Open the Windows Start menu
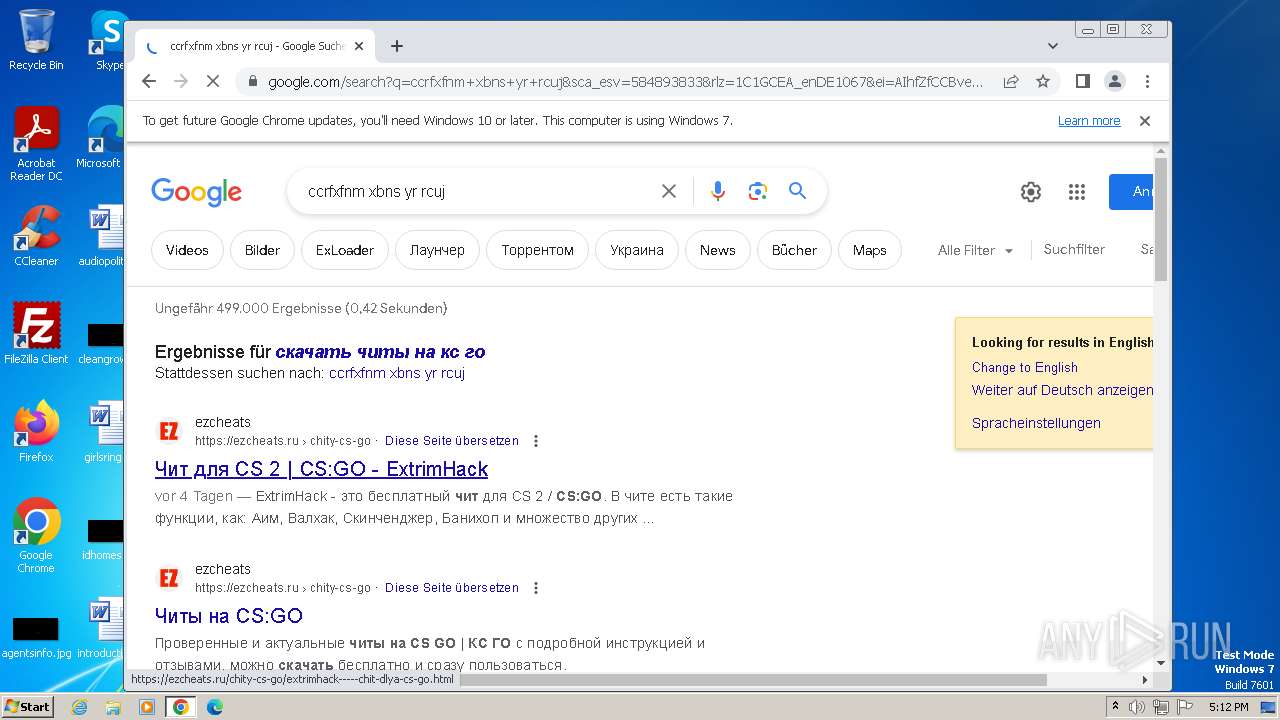The width and height of the screenshot is (1280, 720). click(27, 706)
